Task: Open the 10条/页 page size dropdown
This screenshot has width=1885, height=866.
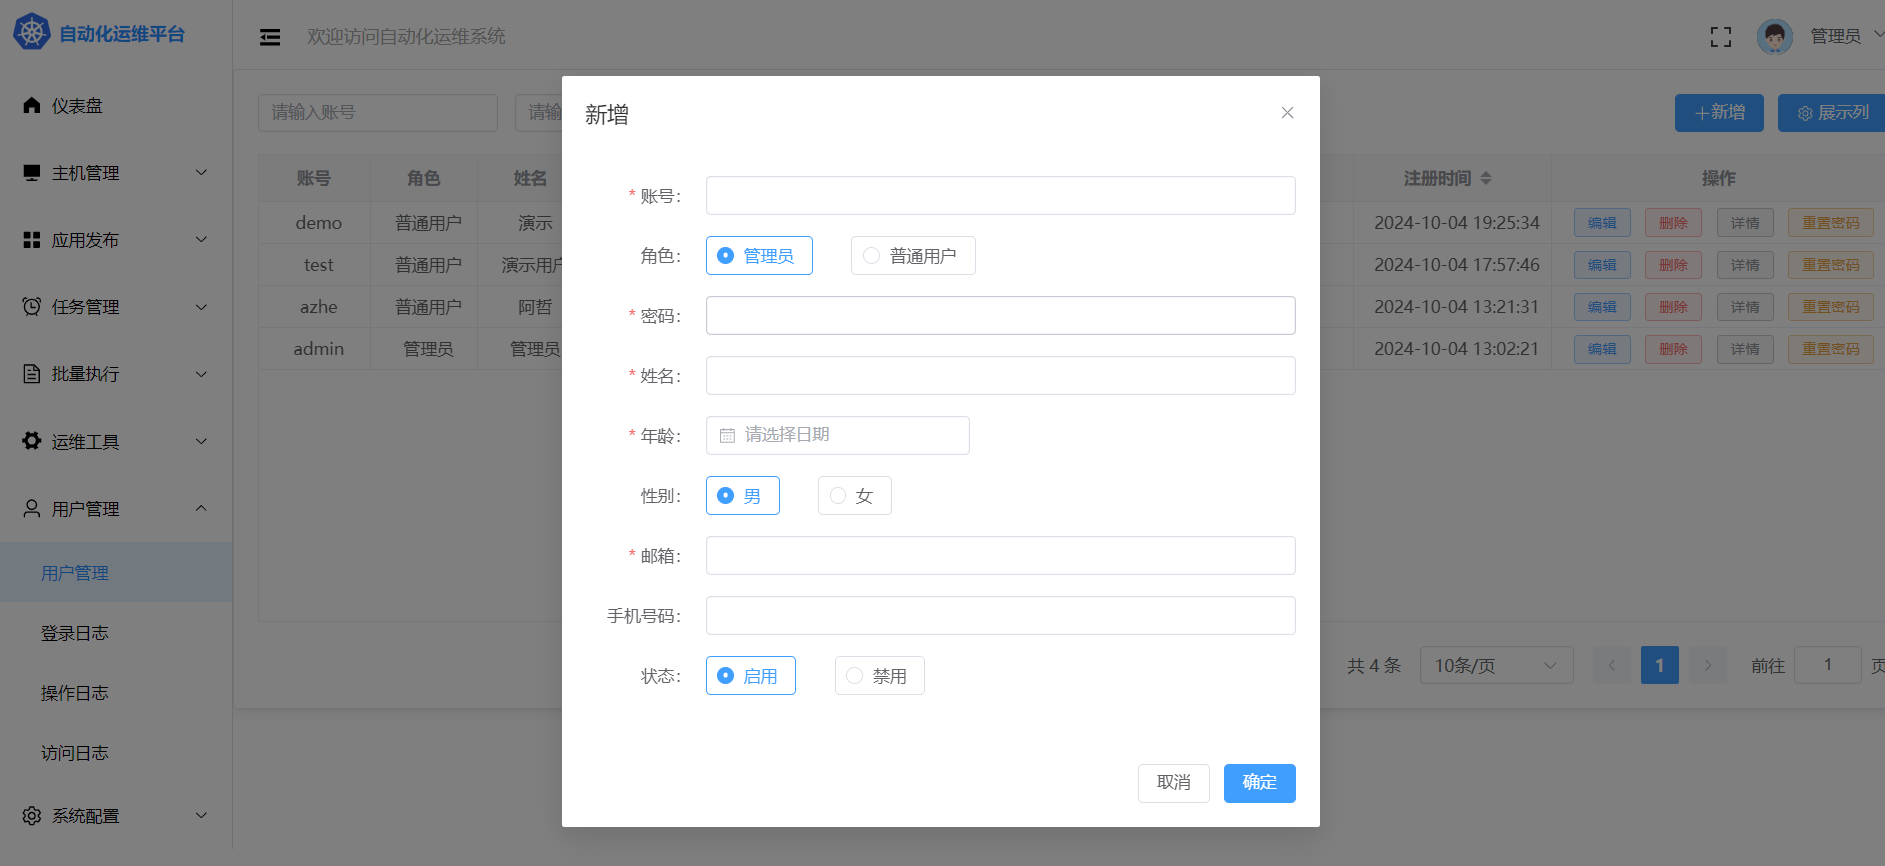Action: tap(1495, 665)
